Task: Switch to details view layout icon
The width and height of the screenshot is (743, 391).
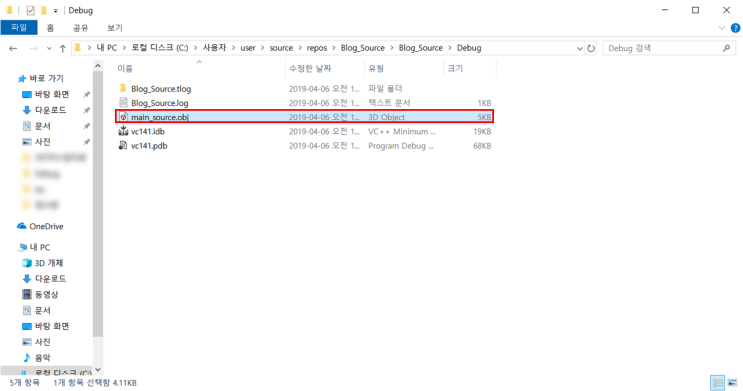Action: coord(717,382)
